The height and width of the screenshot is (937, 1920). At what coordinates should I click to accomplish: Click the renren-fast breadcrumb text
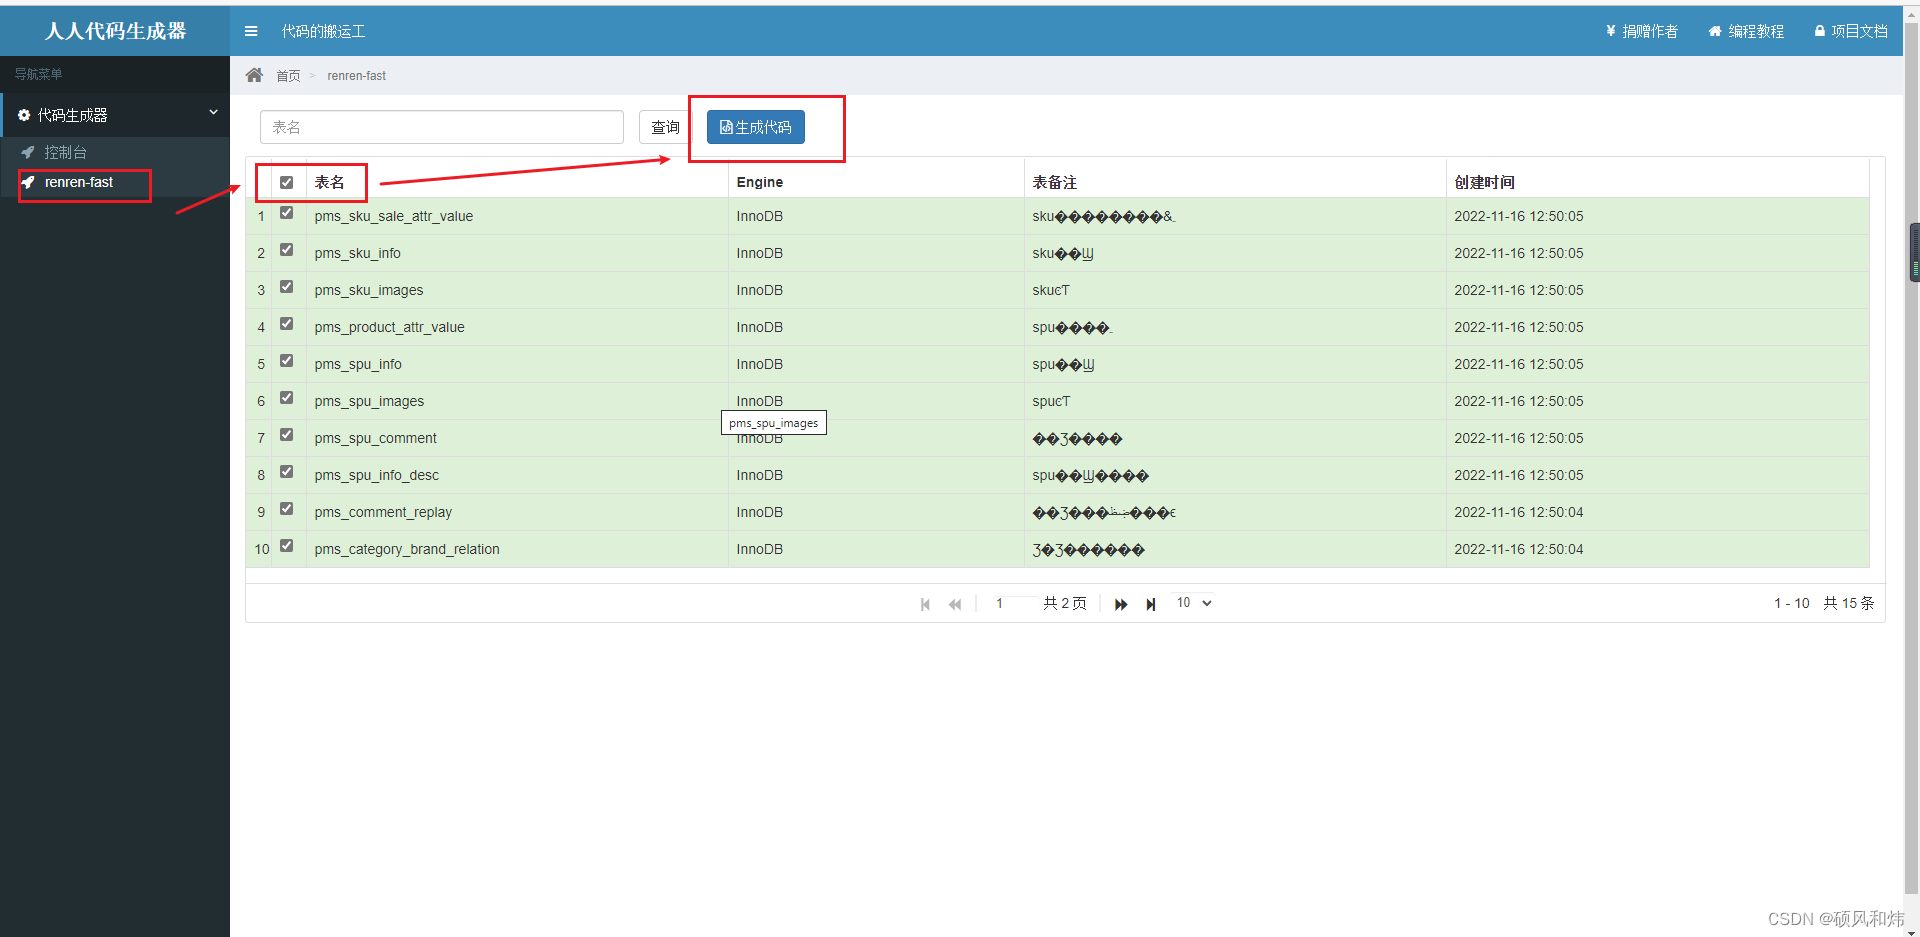point(356,76)
